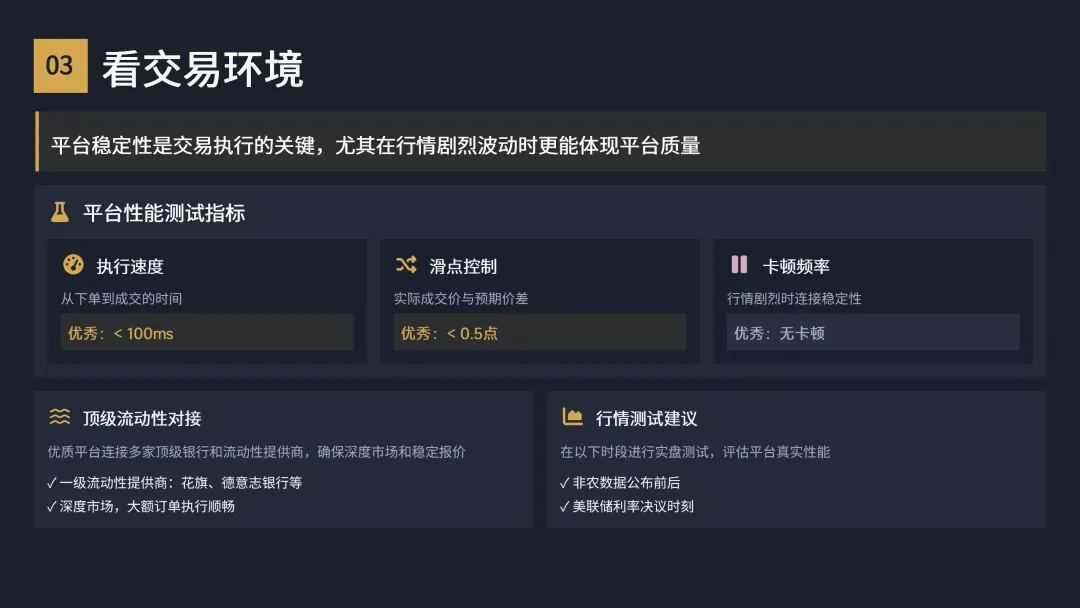Click the speedometer icon next to 执行速度
The height and width of the screenshot is (608, 1080).
tap(73, 265)
